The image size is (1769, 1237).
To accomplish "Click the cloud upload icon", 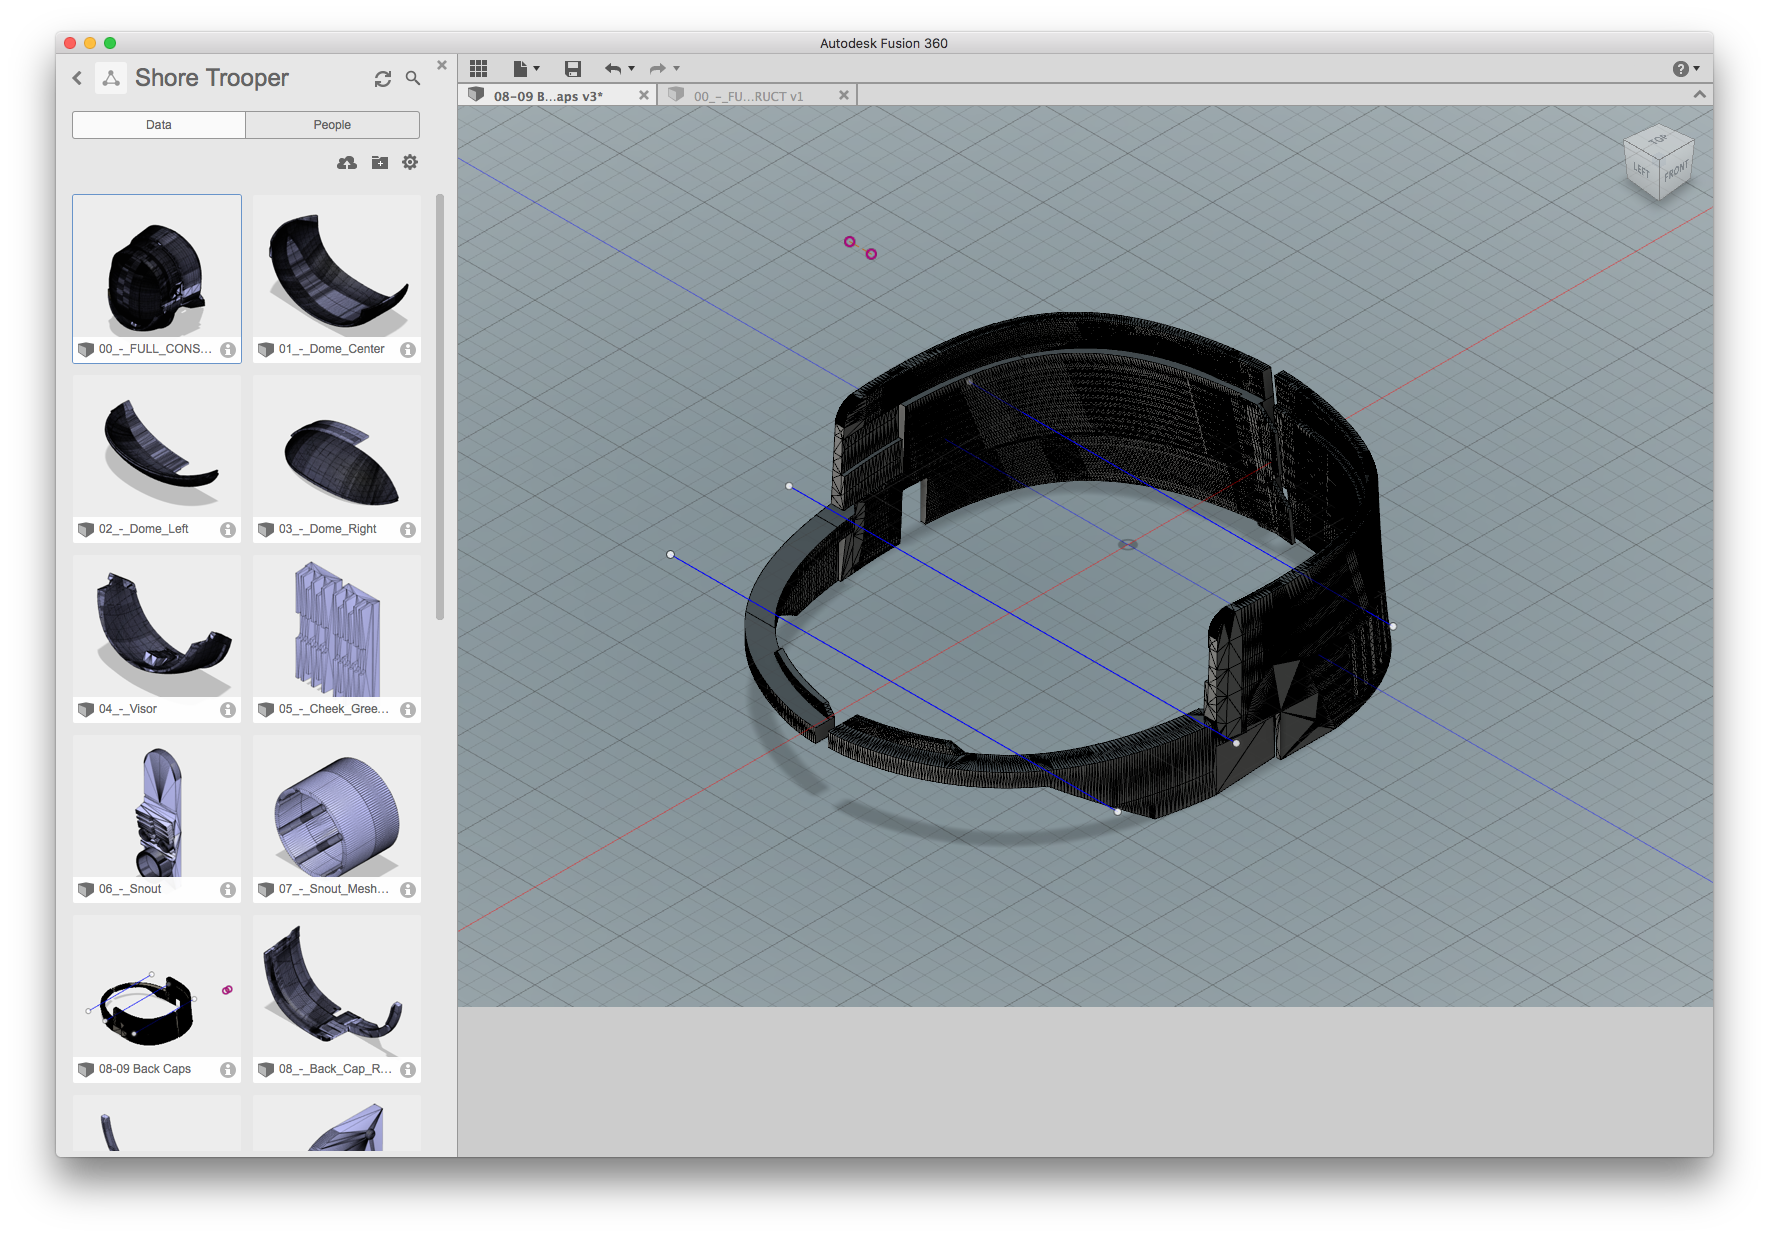I will point(347,162).
